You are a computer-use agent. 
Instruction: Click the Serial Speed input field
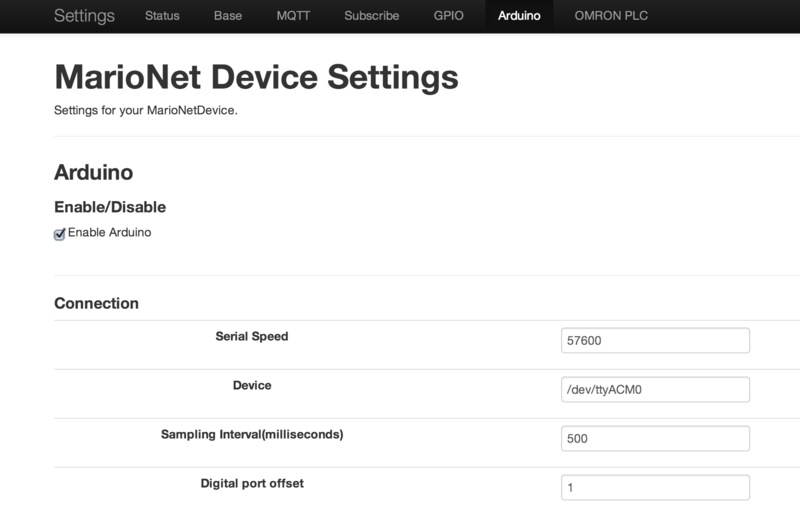655,340
